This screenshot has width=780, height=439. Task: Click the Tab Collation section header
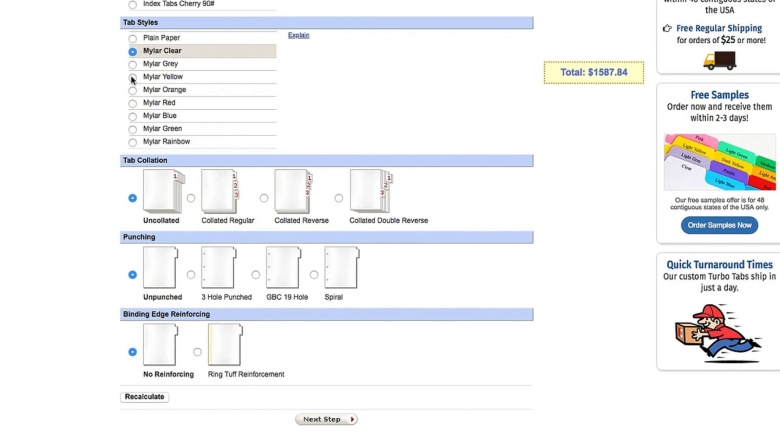(326, 161)
